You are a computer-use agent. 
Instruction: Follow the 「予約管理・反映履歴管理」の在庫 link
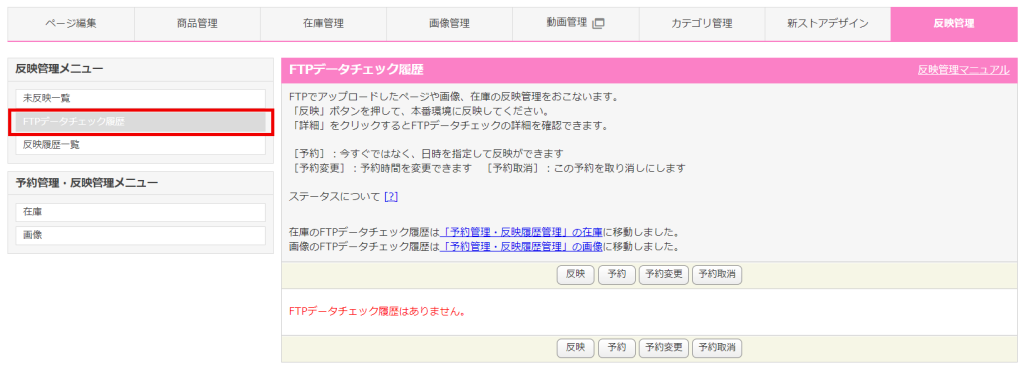coord(521,232)
